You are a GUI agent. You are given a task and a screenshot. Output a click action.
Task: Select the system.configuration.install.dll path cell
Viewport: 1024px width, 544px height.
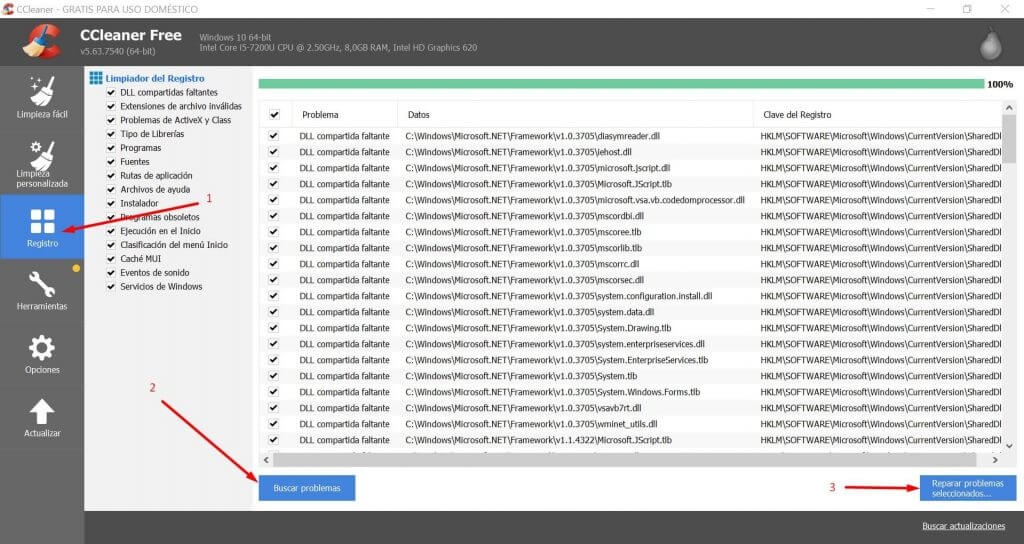coord(558,296)
